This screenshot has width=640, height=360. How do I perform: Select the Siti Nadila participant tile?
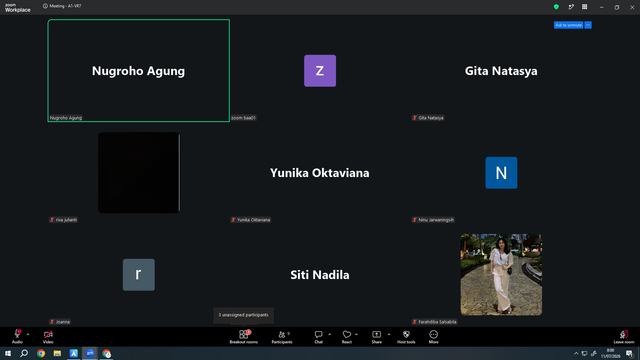click(320, 275)
